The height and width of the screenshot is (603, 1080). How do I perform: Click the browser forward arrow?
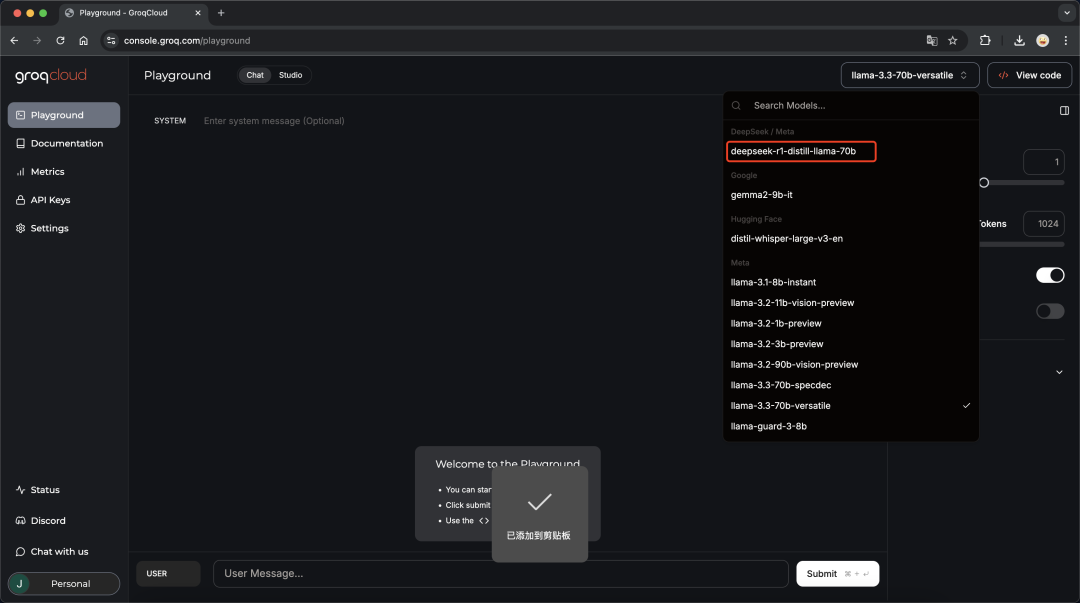37,41
